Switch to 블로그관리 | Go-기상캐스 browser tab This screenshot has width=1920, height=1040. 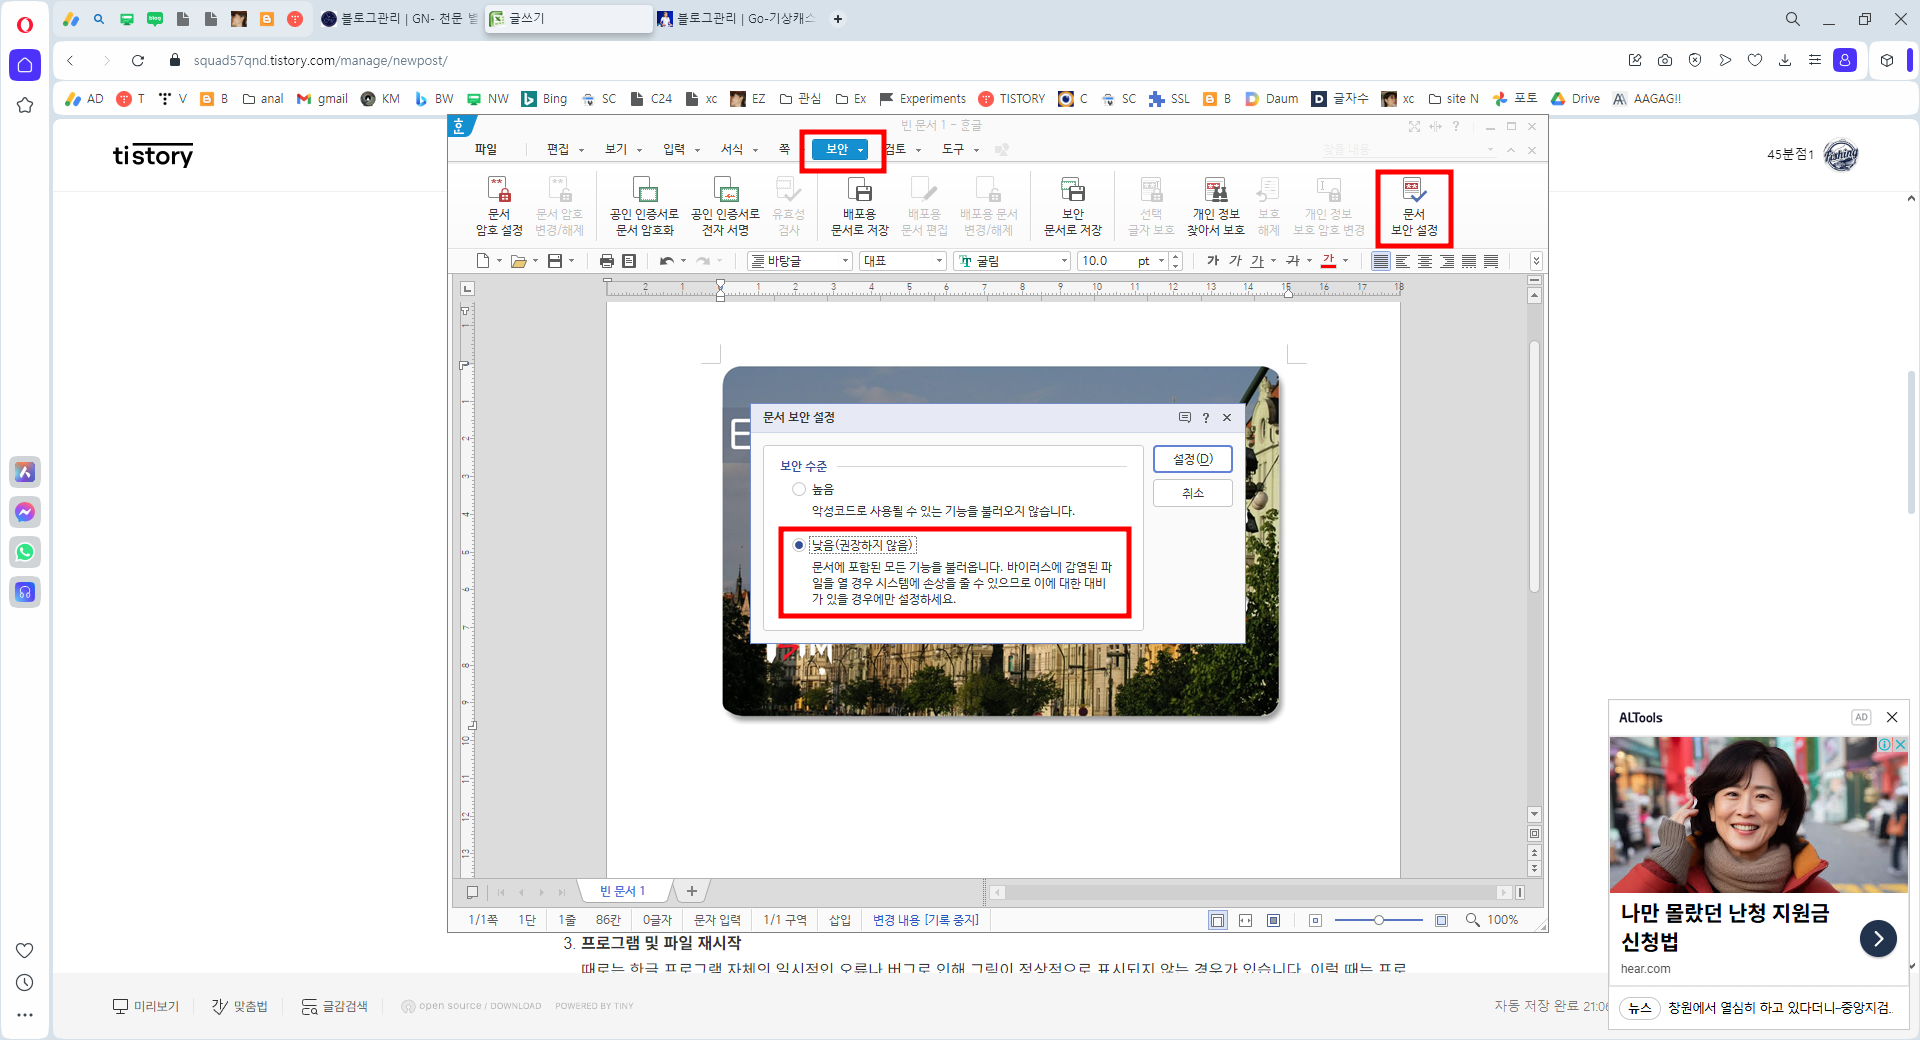click(738, 18)
